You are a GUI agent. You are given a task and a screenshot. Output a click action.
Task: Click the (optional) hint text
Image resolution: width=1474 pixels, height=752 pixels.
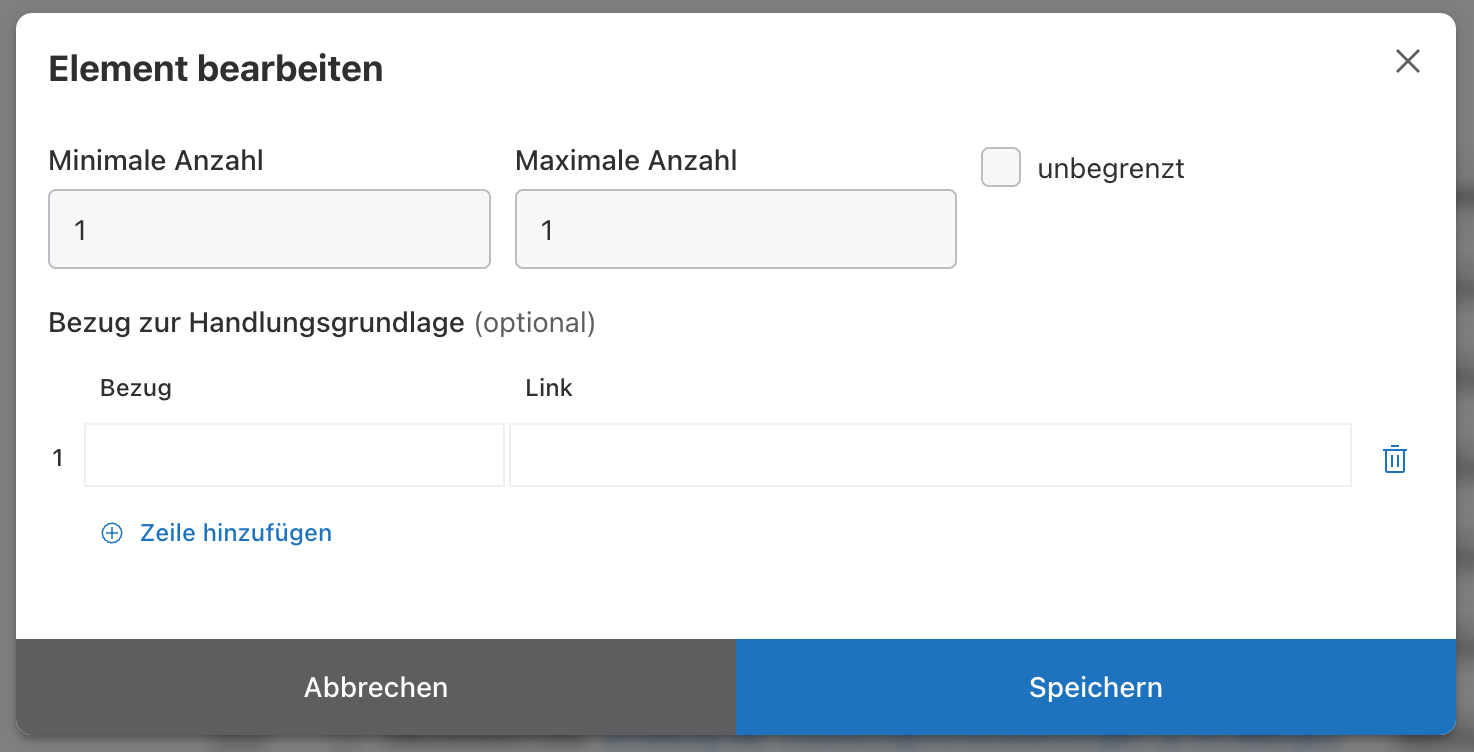[534, 323]
